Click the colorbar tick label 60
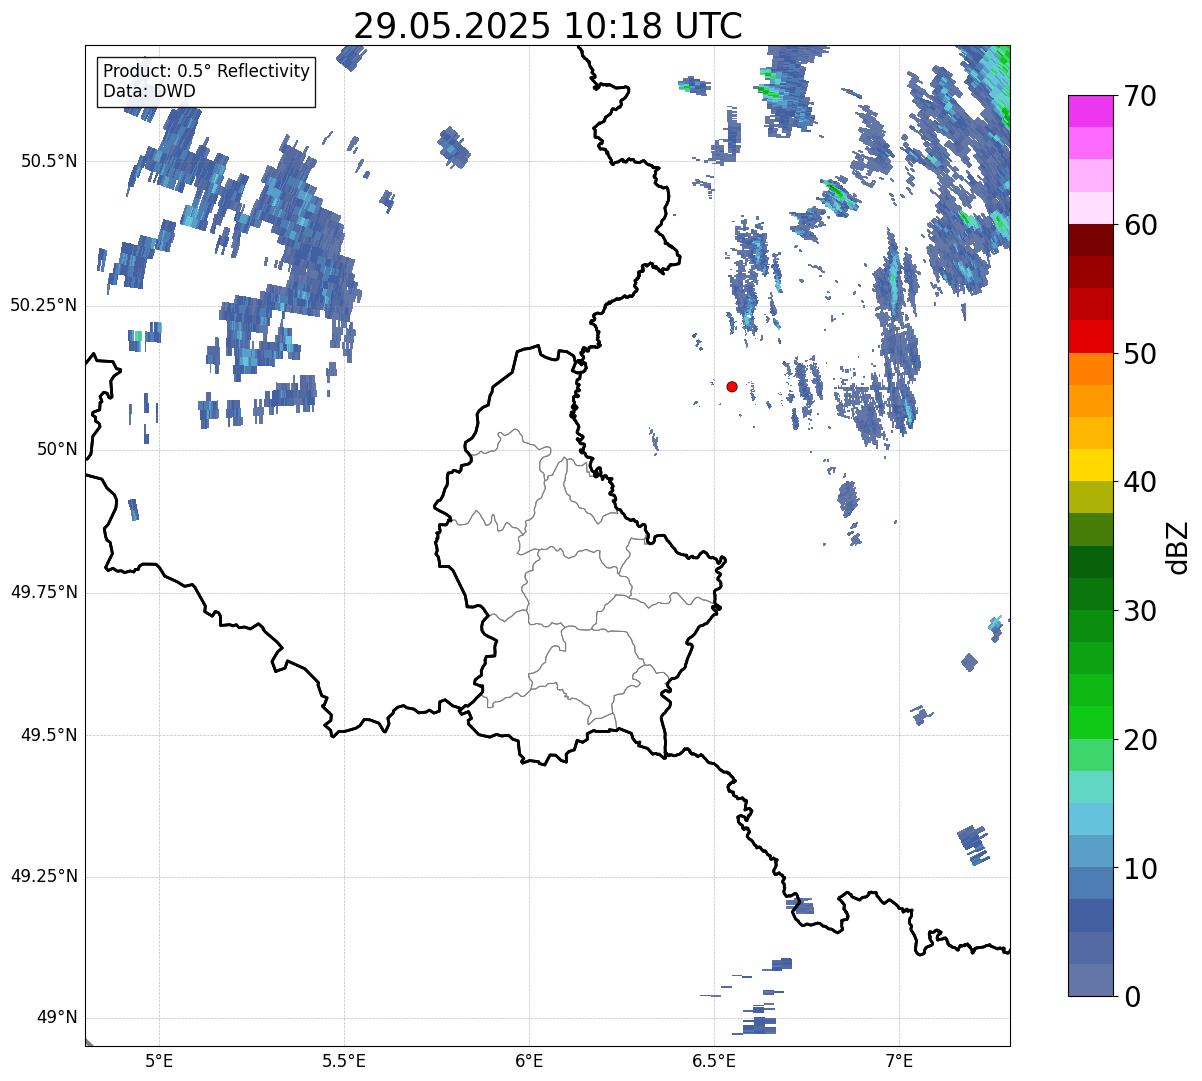Screen dimensions: 1202x1081 pyautogui.click(x=1141, y=226)
